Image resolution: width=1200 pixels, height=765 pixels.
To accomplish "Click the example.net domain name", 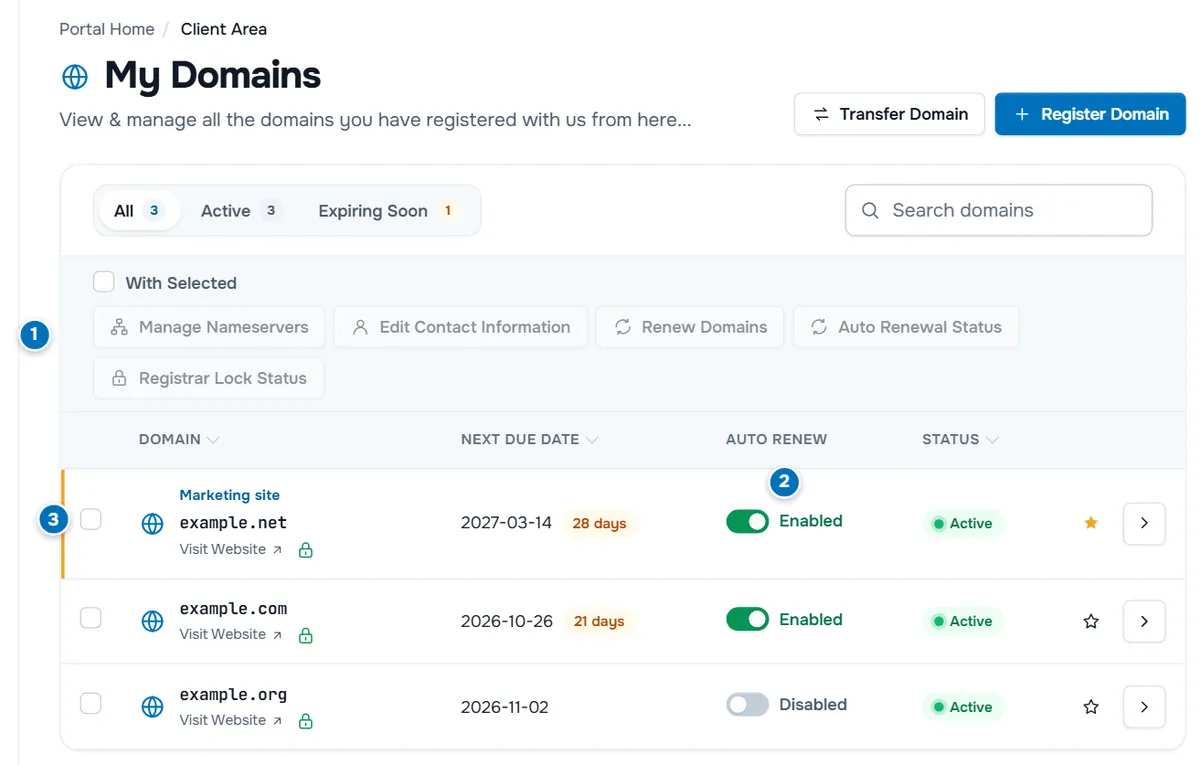I will [233, 522].
